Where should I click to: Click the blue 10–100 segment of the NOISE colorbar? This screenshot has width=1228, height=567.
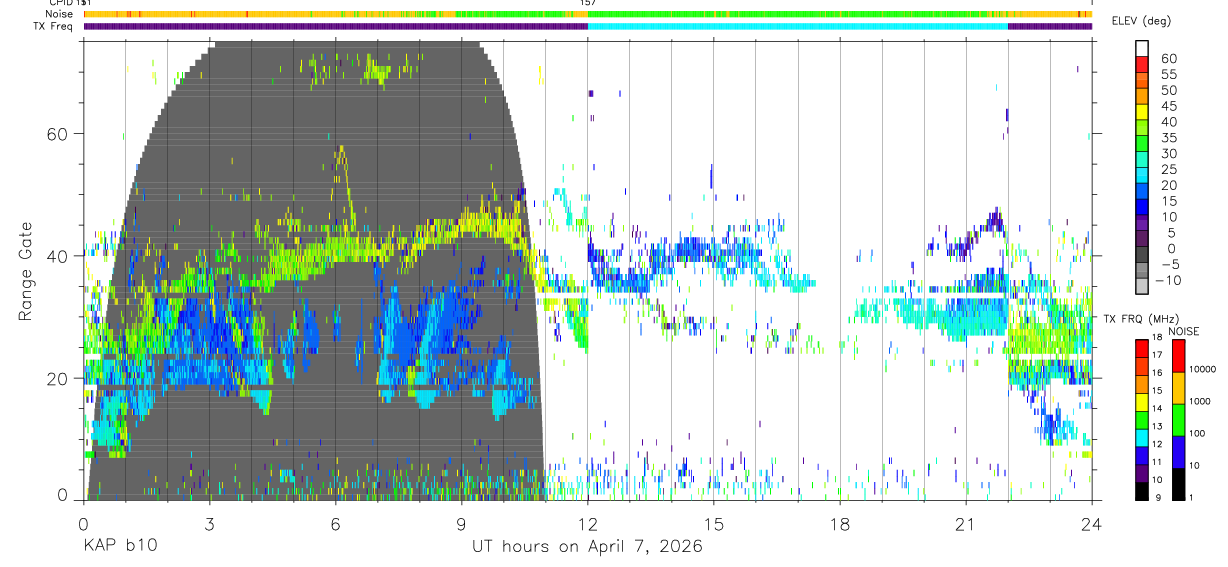tap(1177, 451)
